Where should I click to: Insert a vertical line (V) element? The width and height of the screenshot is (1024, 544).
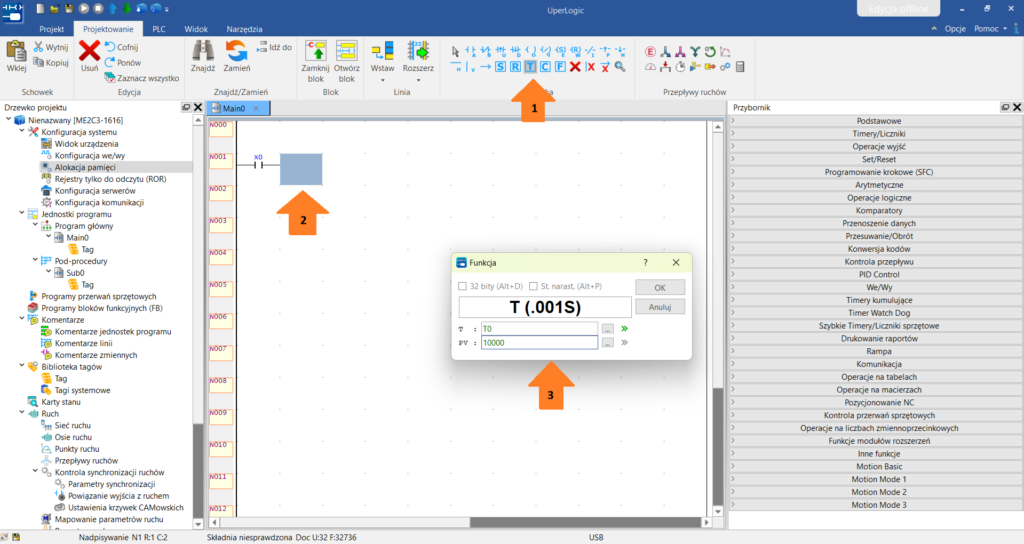point(470,67)
